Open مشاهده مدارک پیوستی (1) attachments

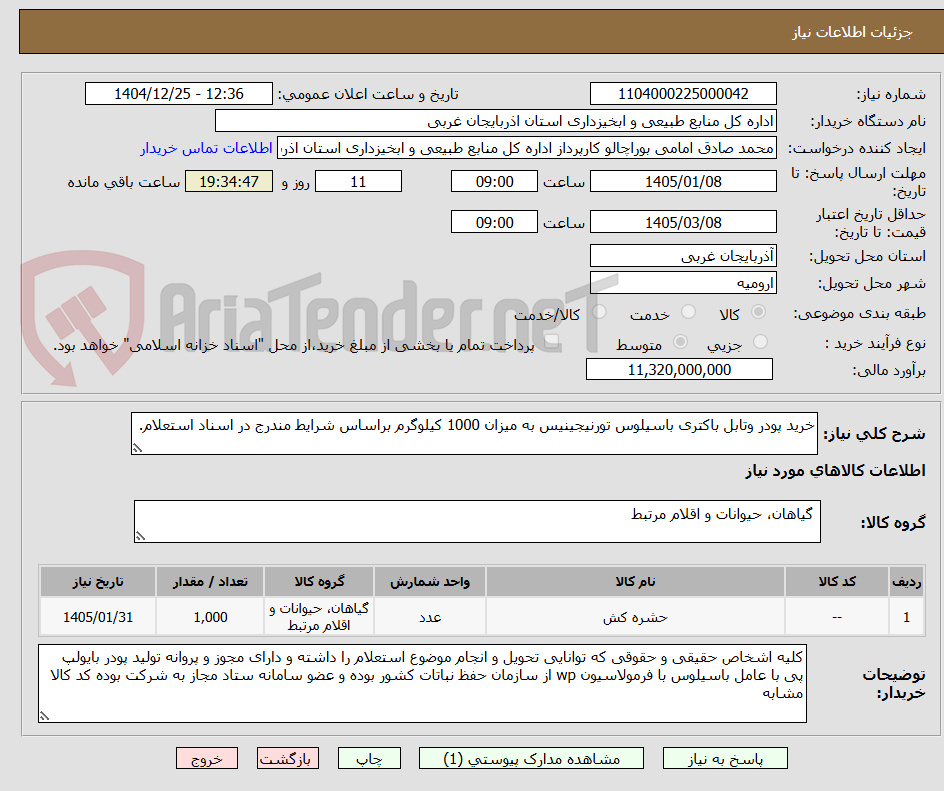coord(531,758)
